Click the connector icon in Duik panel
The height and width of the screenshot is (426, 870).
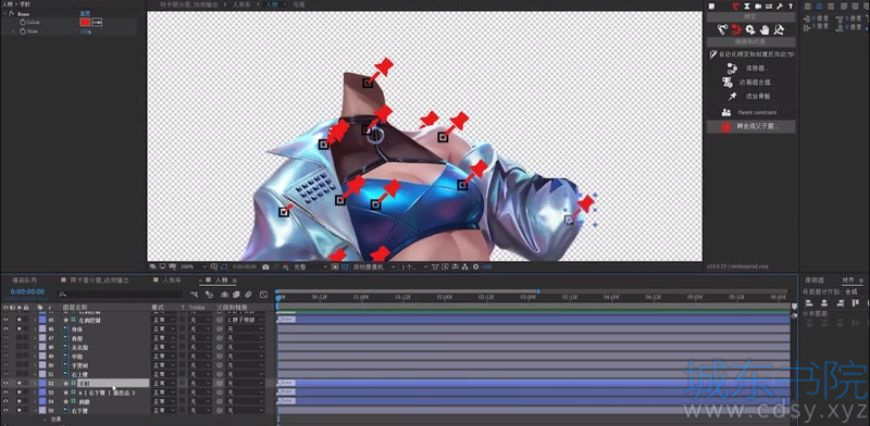pos(732,68)
